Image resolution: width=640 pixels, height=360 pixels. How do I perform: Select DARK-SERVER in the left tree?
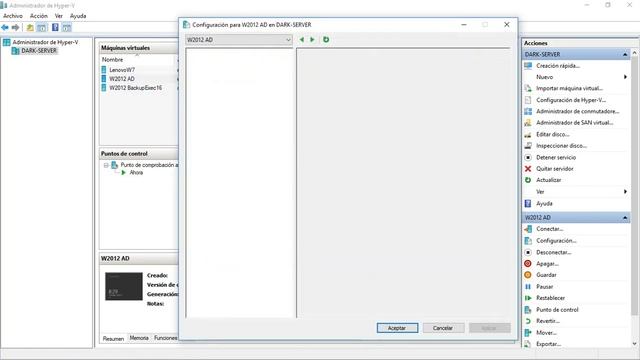click(39, 51)
